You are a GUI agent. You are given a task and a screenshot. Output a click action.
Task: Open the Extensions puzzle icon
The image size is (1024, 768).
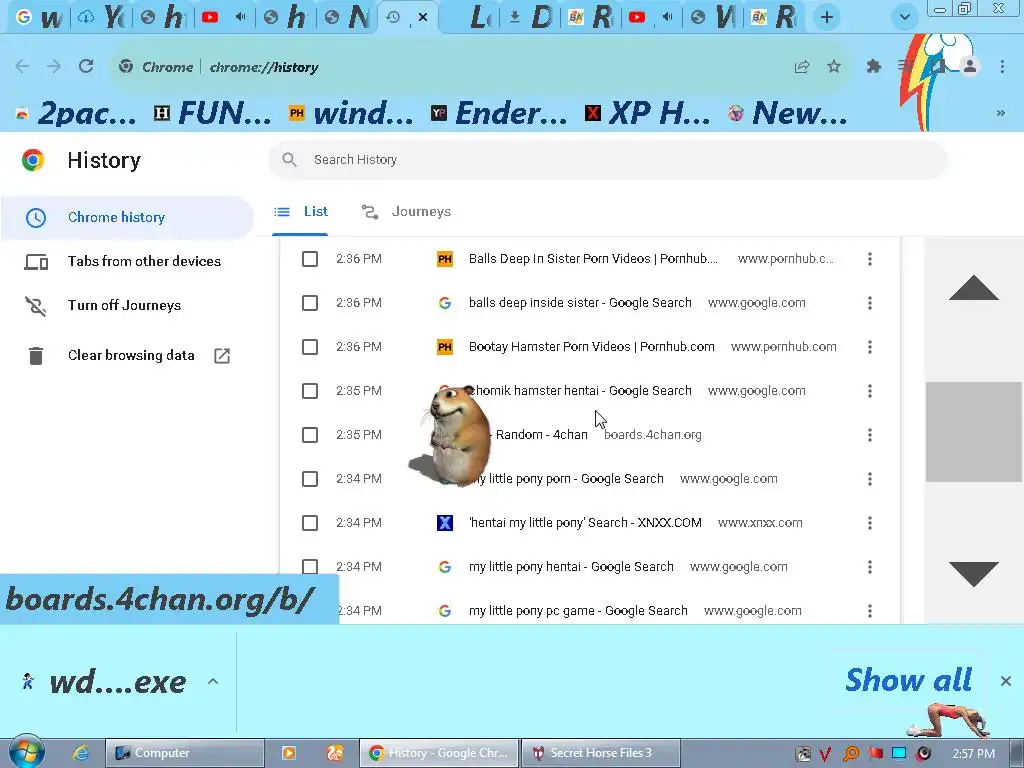[x=873, y=66]
